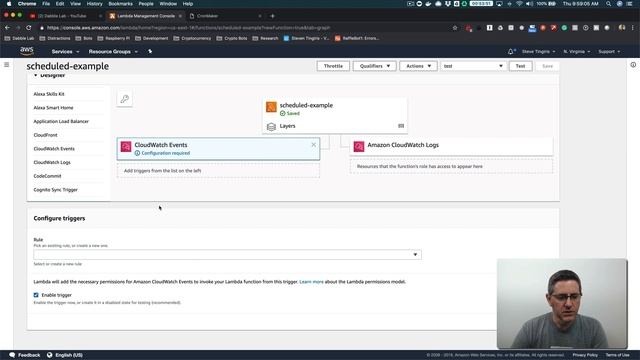Open the Development bookmark folder
This screenshot has width=640, height=360.
[x=151, y=38]
